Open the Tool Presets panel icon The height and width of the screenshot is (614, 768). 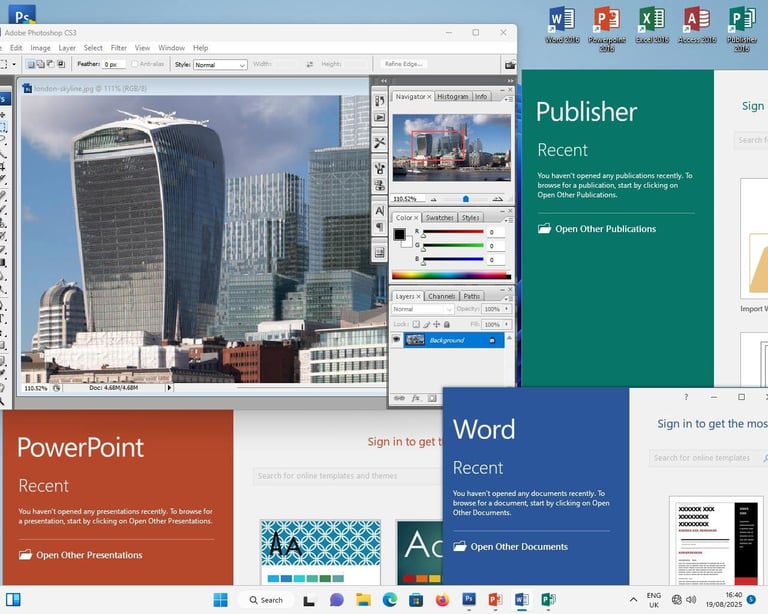[x=380, y=142]
